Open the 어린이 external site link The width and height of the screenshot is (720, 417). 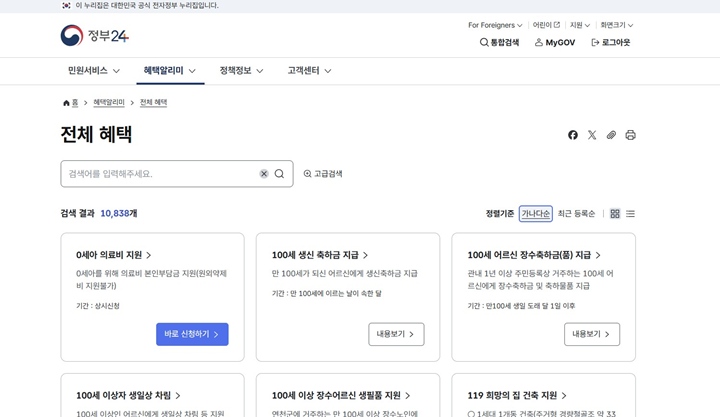[546, 25]
